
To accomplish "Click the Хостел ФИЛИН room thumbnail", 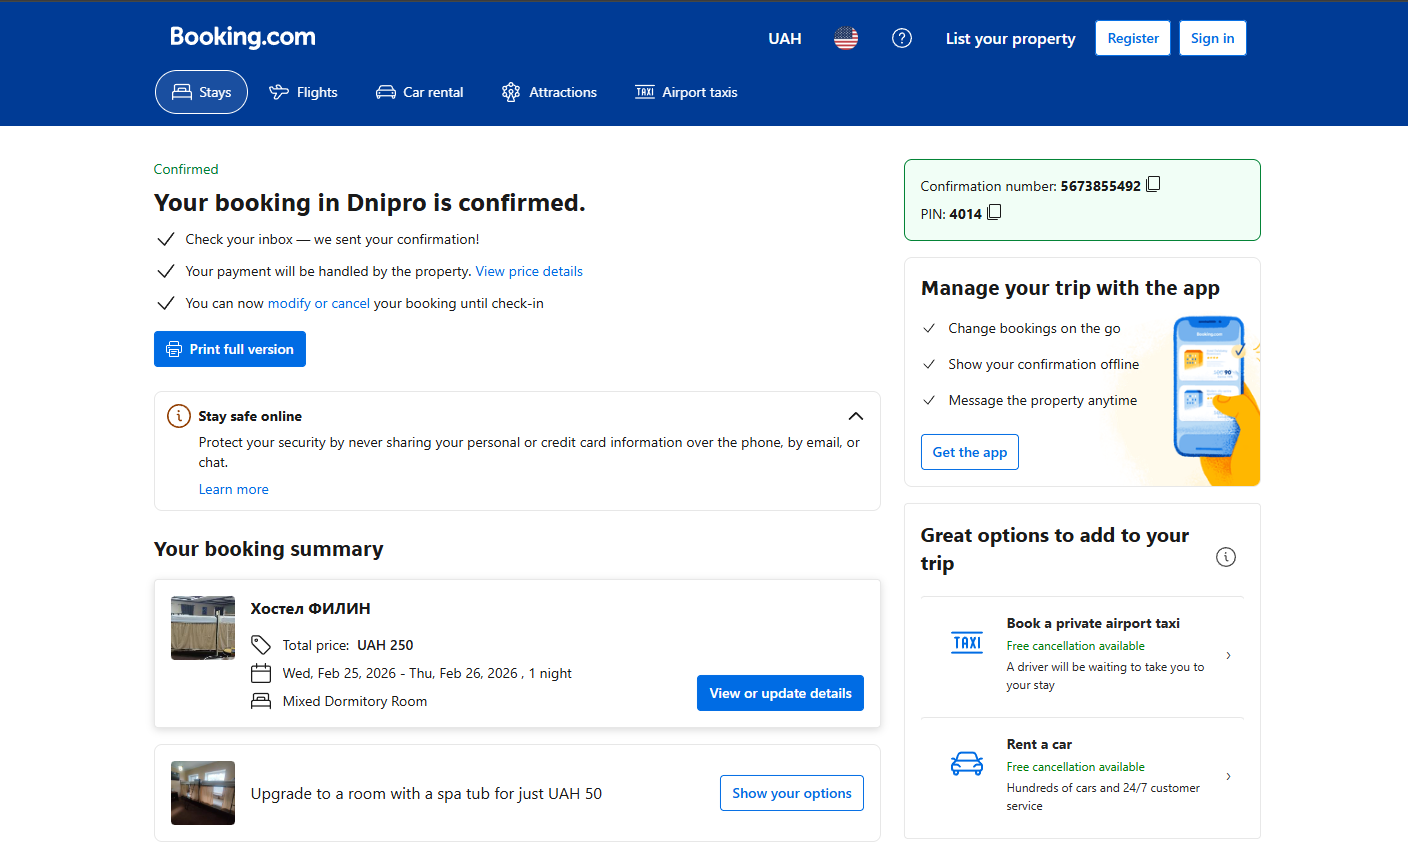I will pos(203,628).
